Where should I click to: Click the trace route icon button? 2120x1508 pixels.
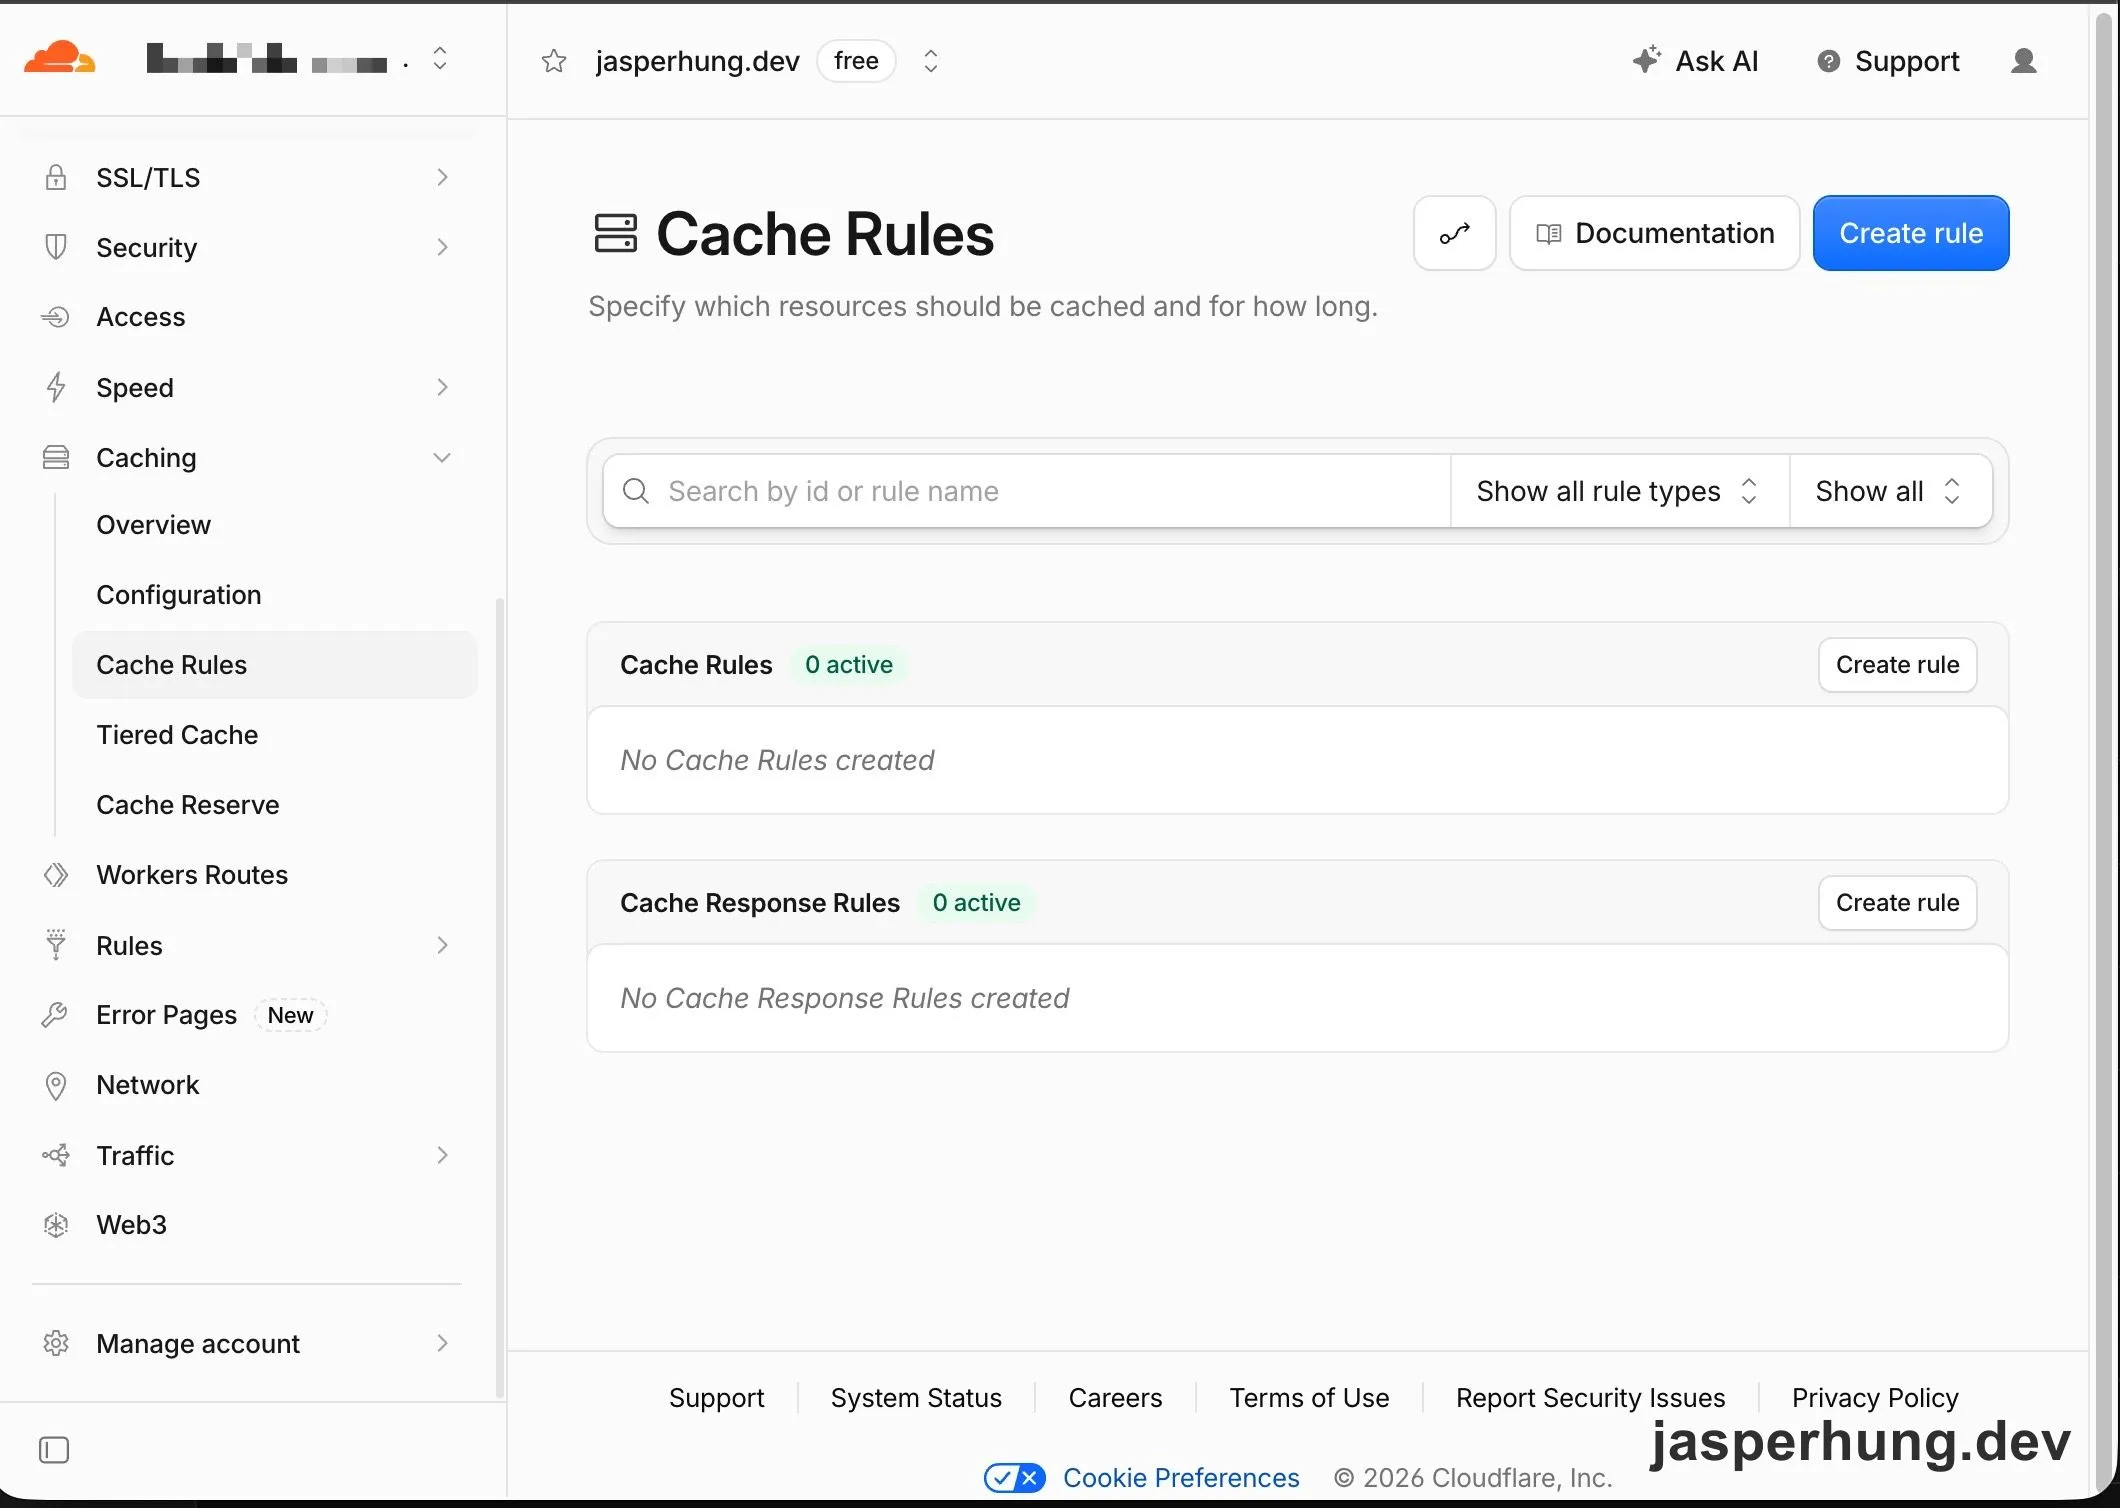click(1454, 233)
